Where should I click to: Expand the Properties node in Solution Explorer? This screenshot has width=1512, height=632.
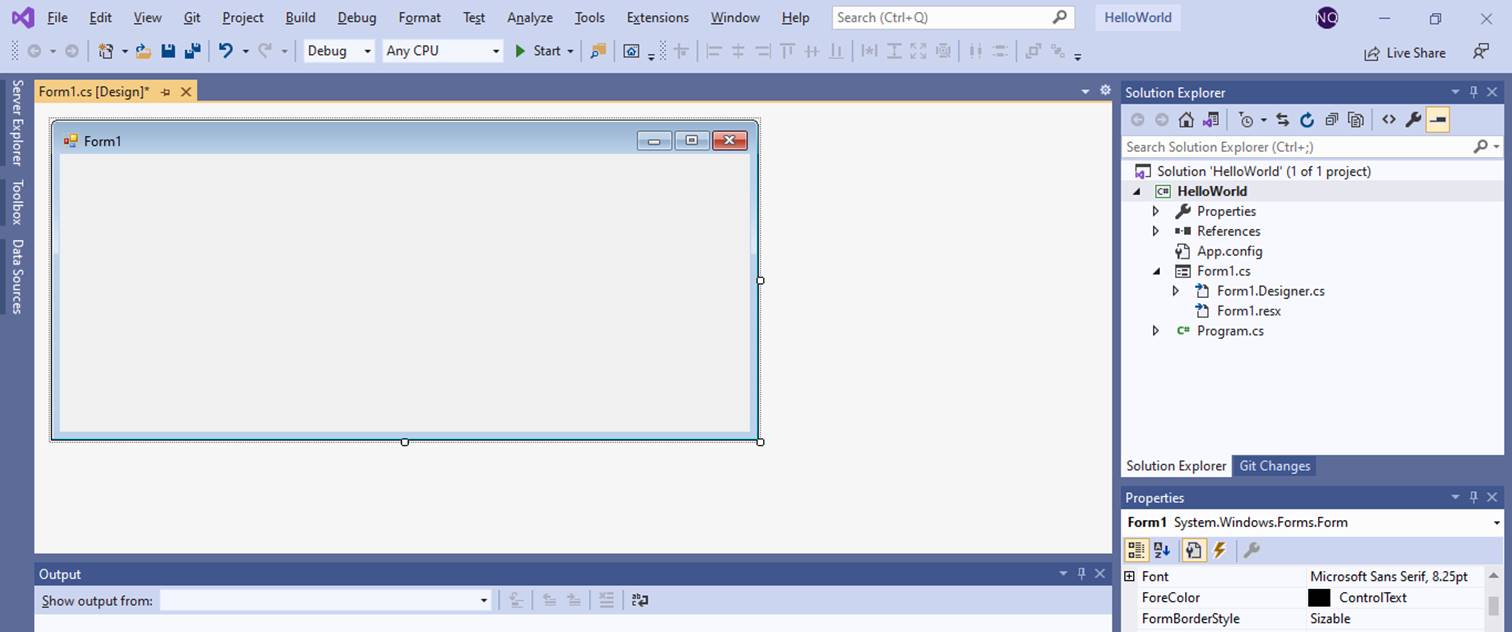pyautogui.click(x=1156, y=211)
